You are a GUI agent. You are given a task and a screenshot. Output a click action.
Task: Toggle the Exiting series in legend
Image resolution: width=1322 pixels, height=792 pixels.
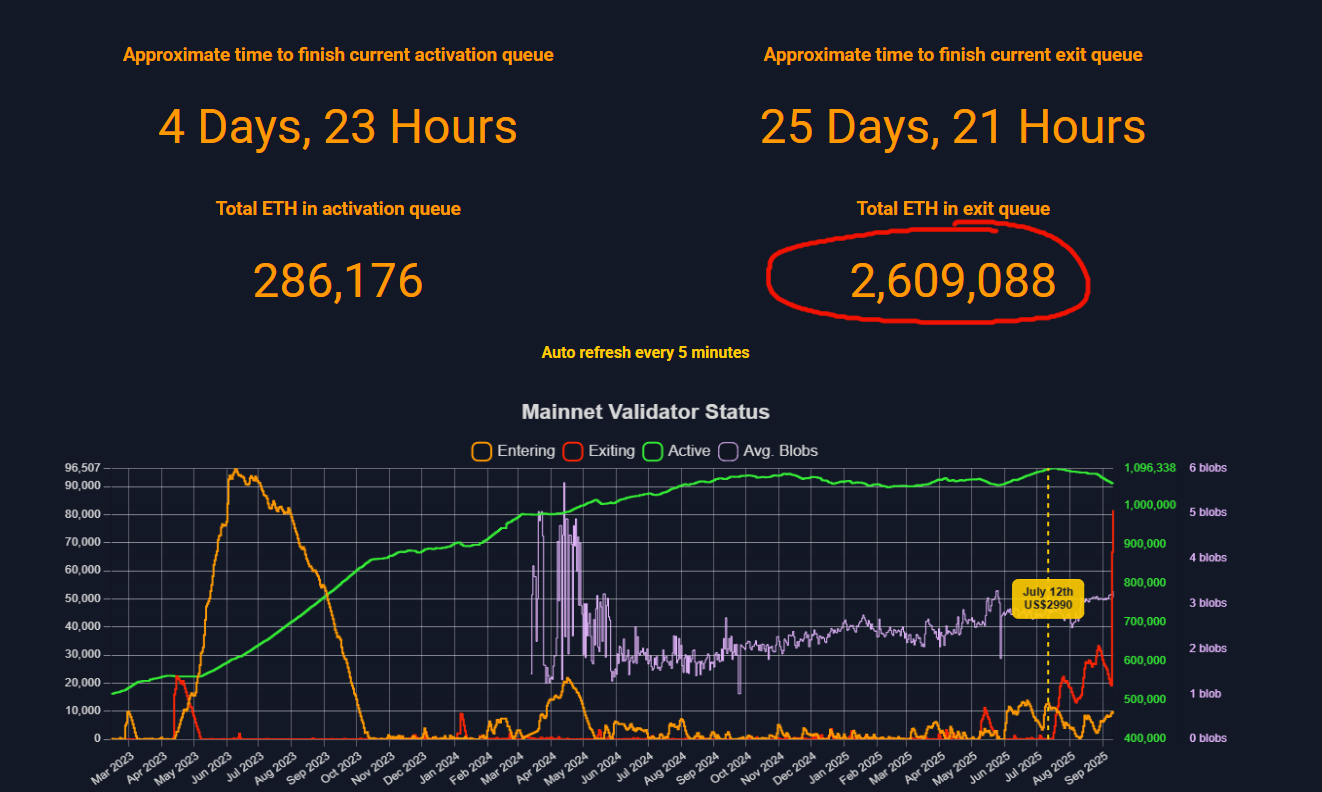(x=599, y=451)
